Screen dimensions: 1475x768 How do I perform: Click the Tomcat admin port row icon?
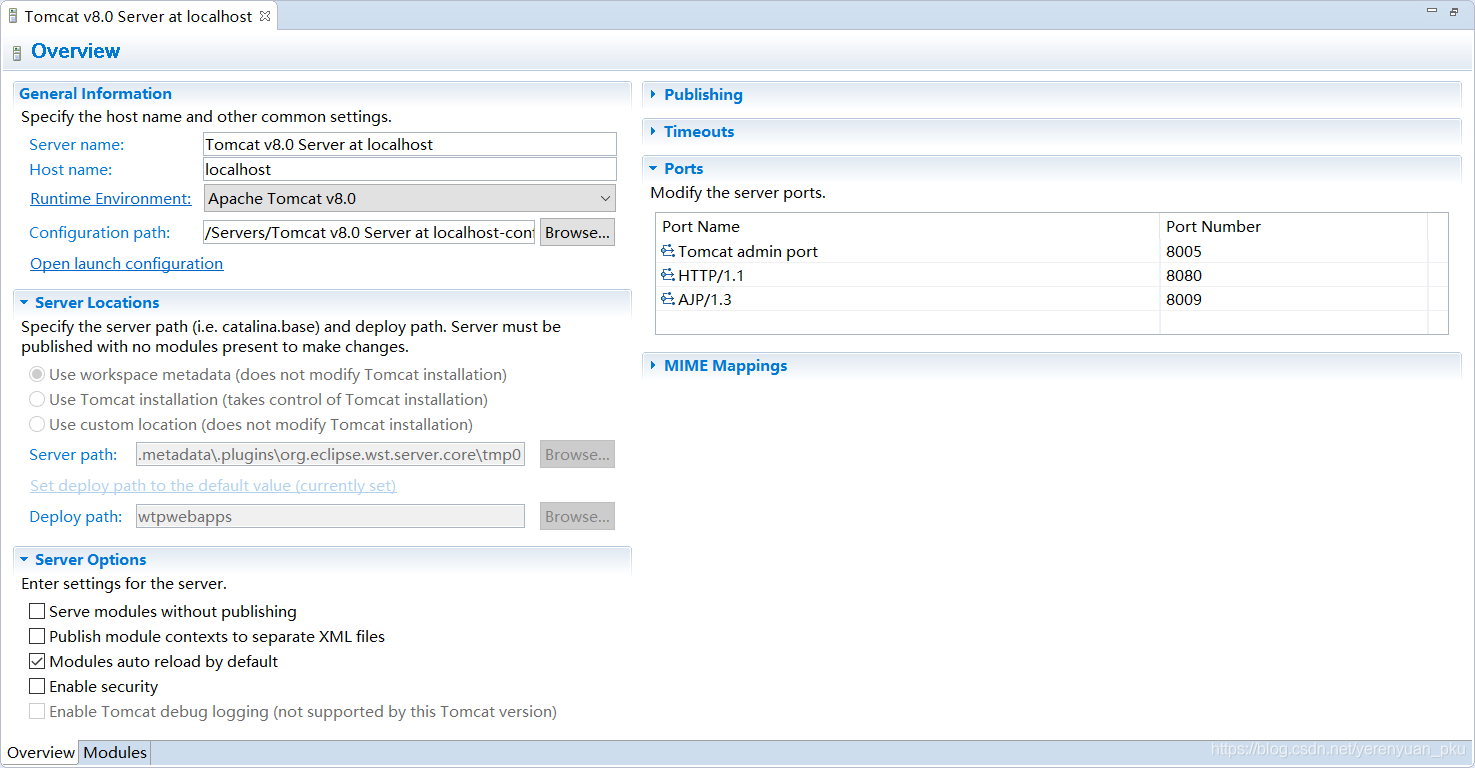coord(668,251)
